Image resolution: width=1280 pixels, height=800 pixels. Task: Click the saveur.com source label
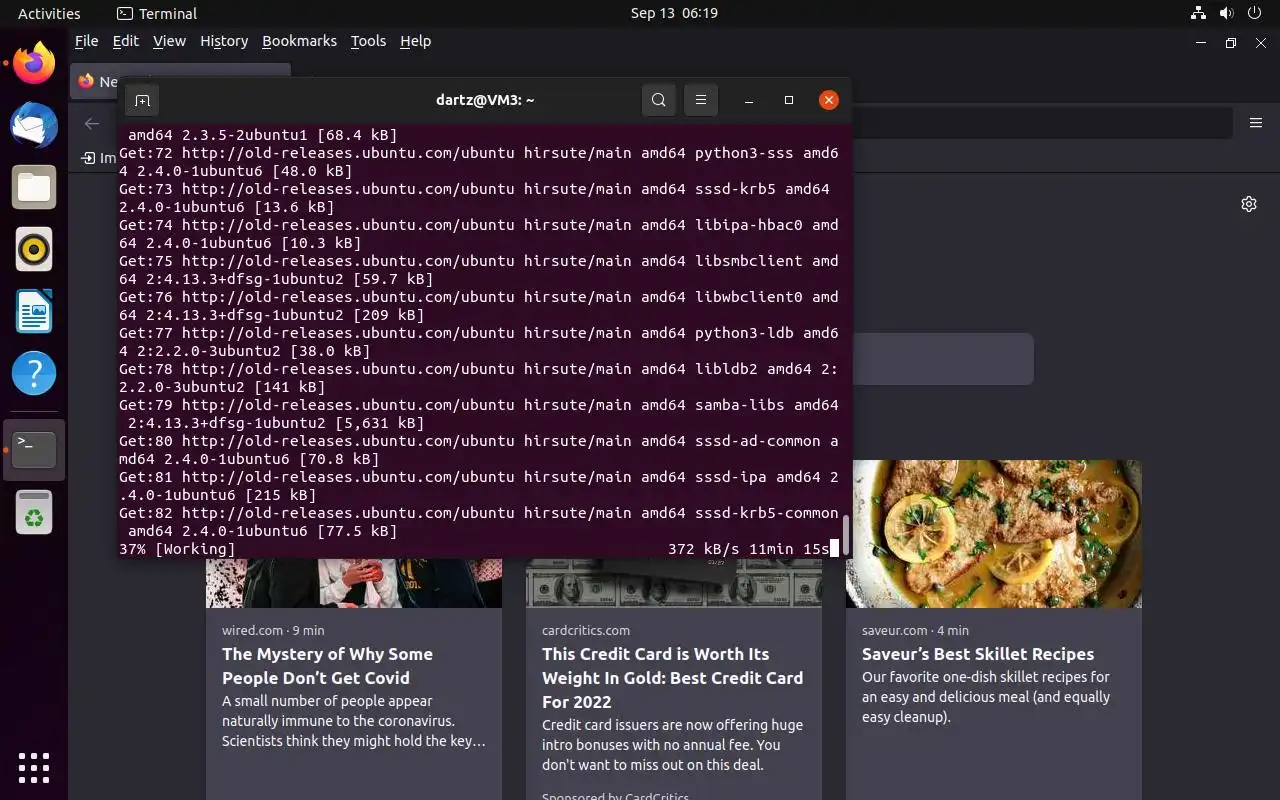[895, 630]
